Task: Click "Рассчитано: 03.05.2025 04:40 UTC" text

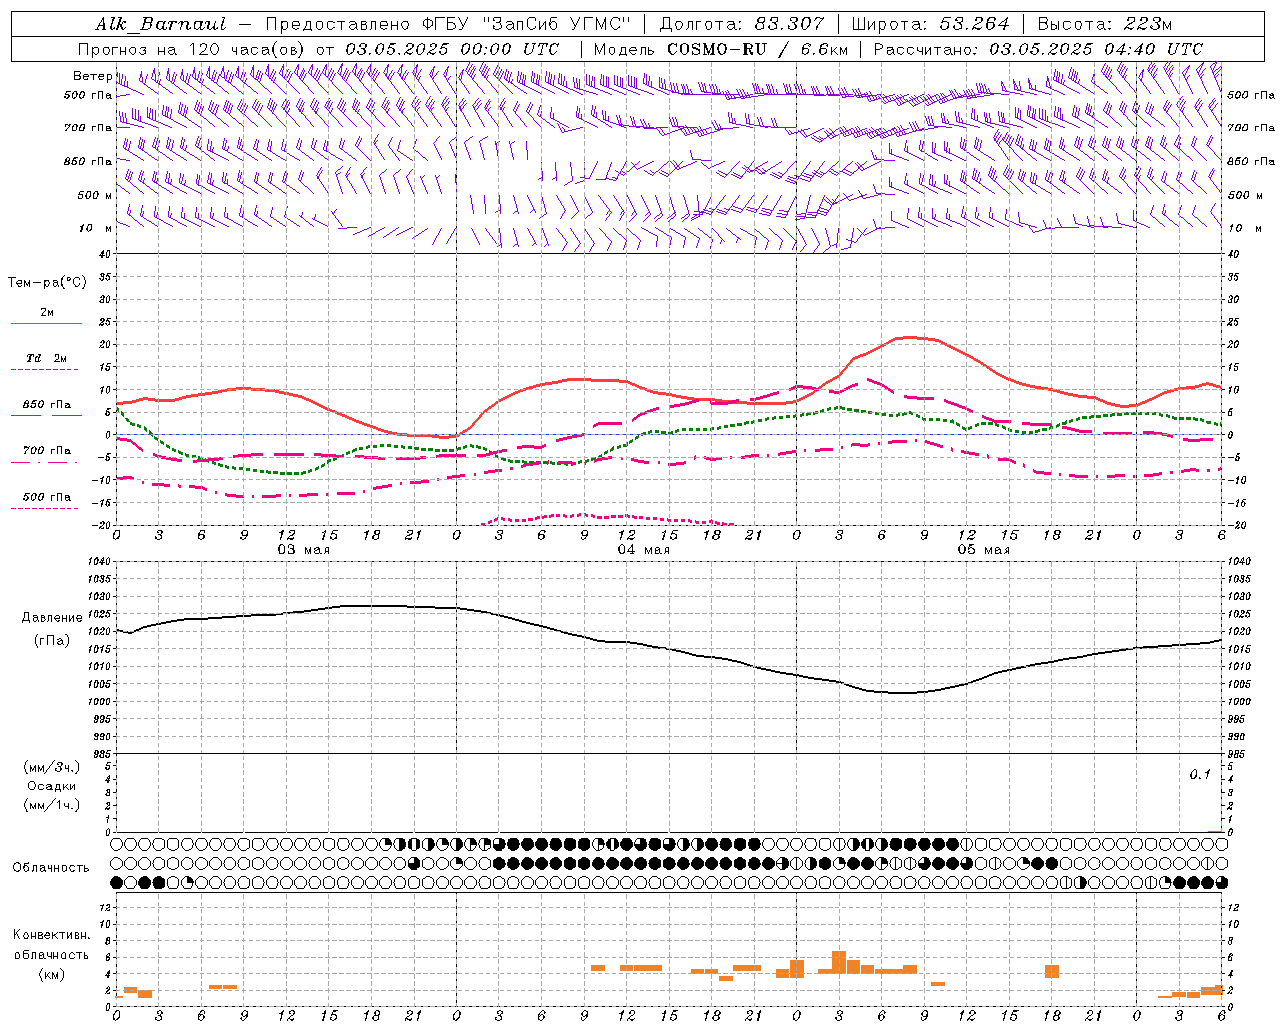Action: coord(1037,49)
